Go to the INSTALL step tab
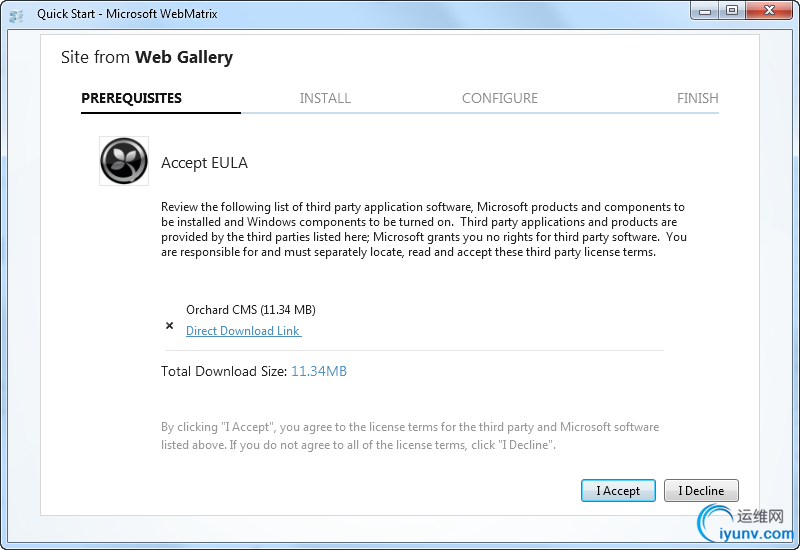800x550 pixels. pyautogui.click(x=325, y=98)
